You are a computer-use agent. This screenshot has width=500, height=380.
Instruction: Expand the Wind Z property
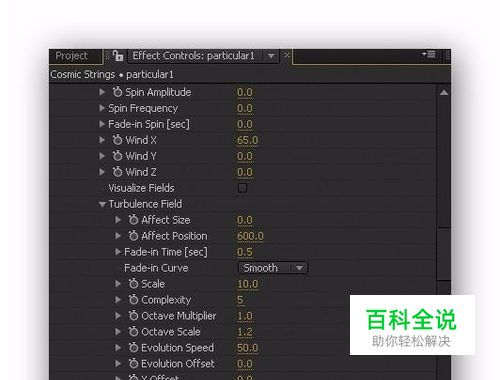click(x=102, y=172)
